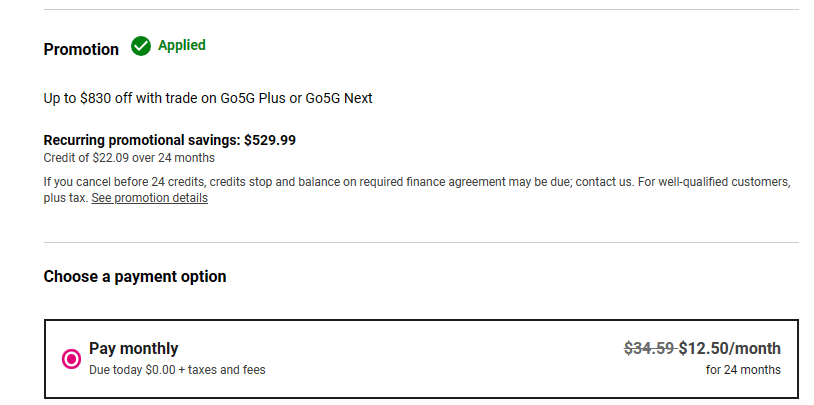The image size is (814, 405).
Task: Click 'Due today $0.00 + taxes and fees'
Action: click(177, 370)
